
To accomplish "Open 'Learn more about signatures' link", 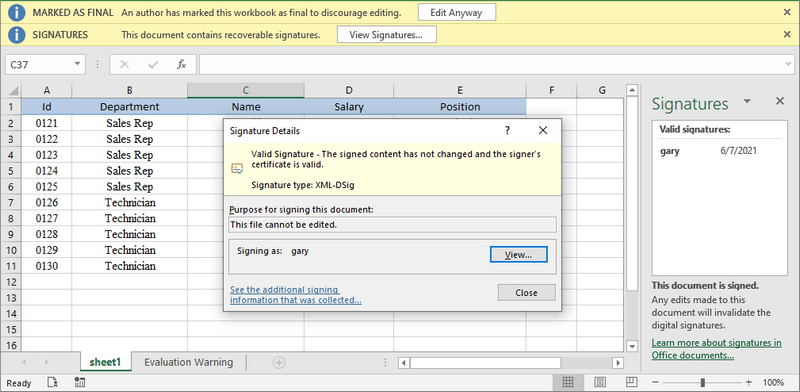I will [x=716, y=349].
